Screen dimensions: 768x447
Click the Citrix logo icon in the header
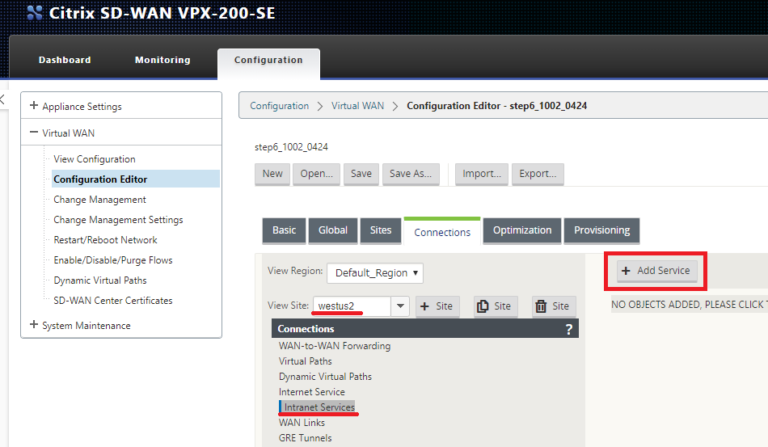coord(34,13)
